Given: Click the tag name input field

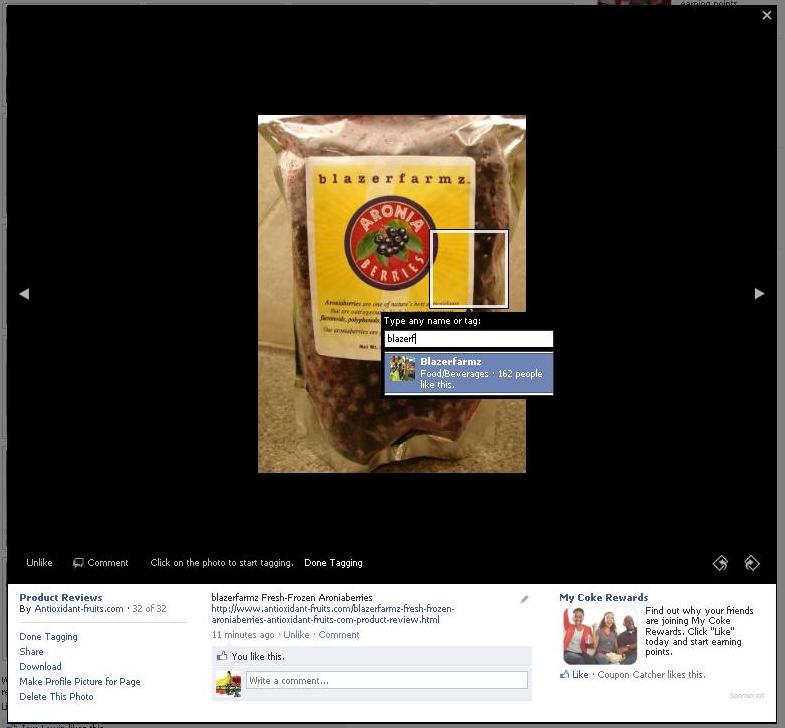Looking at the screenshot, I should pos(468,339).
